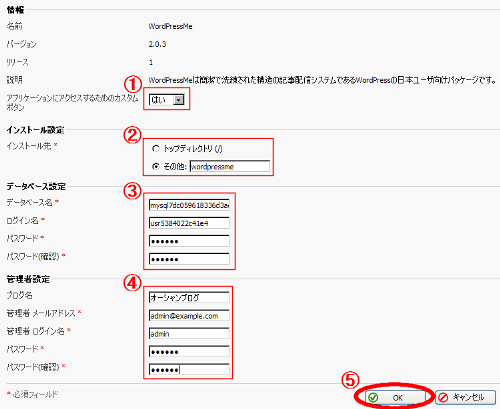500x409 pixels.
Task: Click the その他 label text
Action: pyautogui.click(x=175, y=166)
